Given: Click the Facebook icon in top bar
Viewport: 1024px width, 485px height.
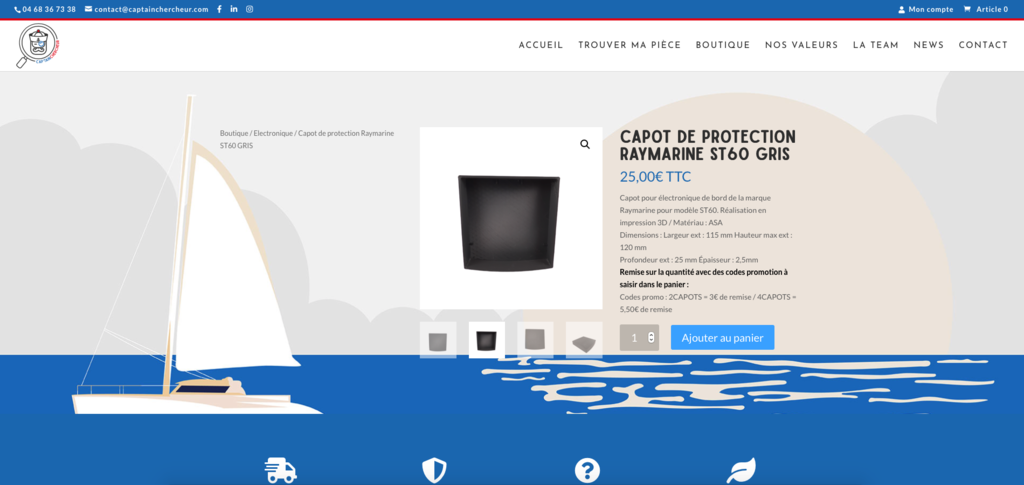Looking at the screenshot, I should click(219, 9).
